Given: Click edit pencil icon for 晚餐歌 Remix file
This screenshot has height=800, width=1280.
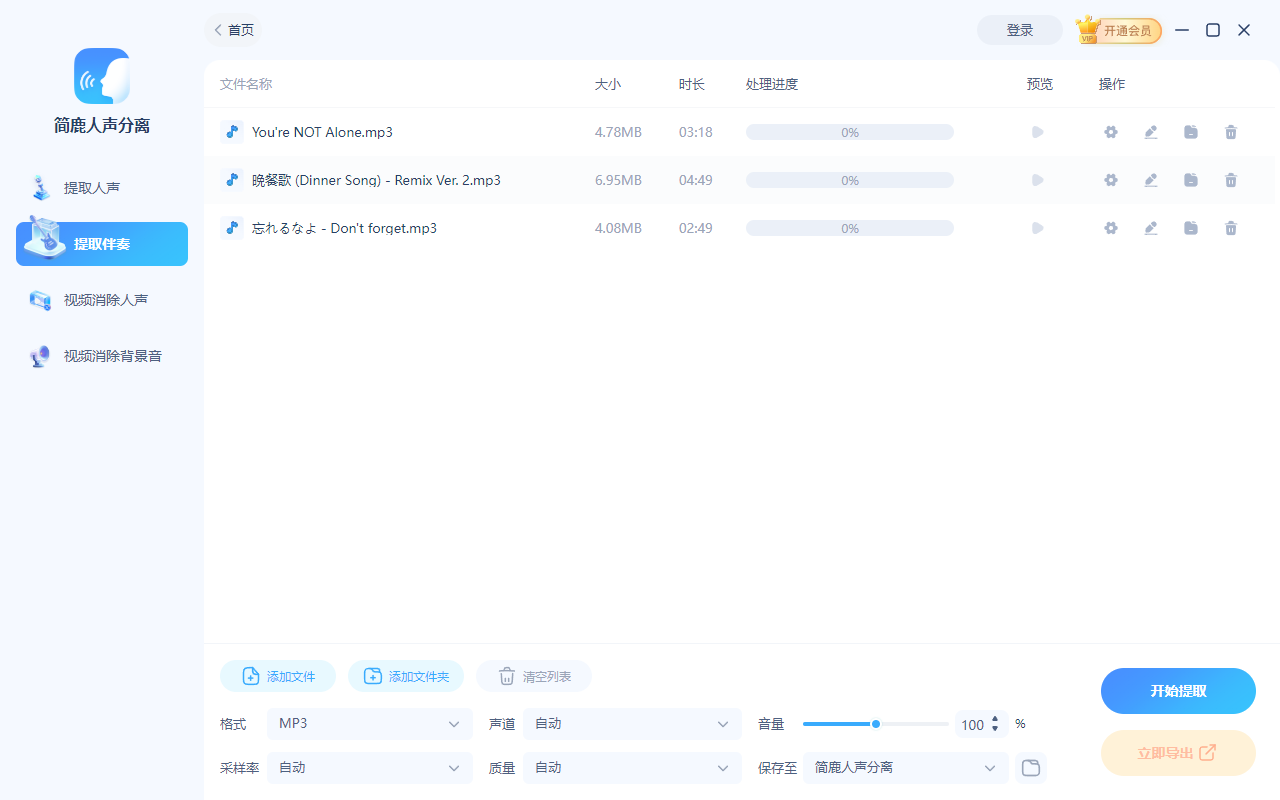Looking at the screenshot, I should tap(1151, 180).
